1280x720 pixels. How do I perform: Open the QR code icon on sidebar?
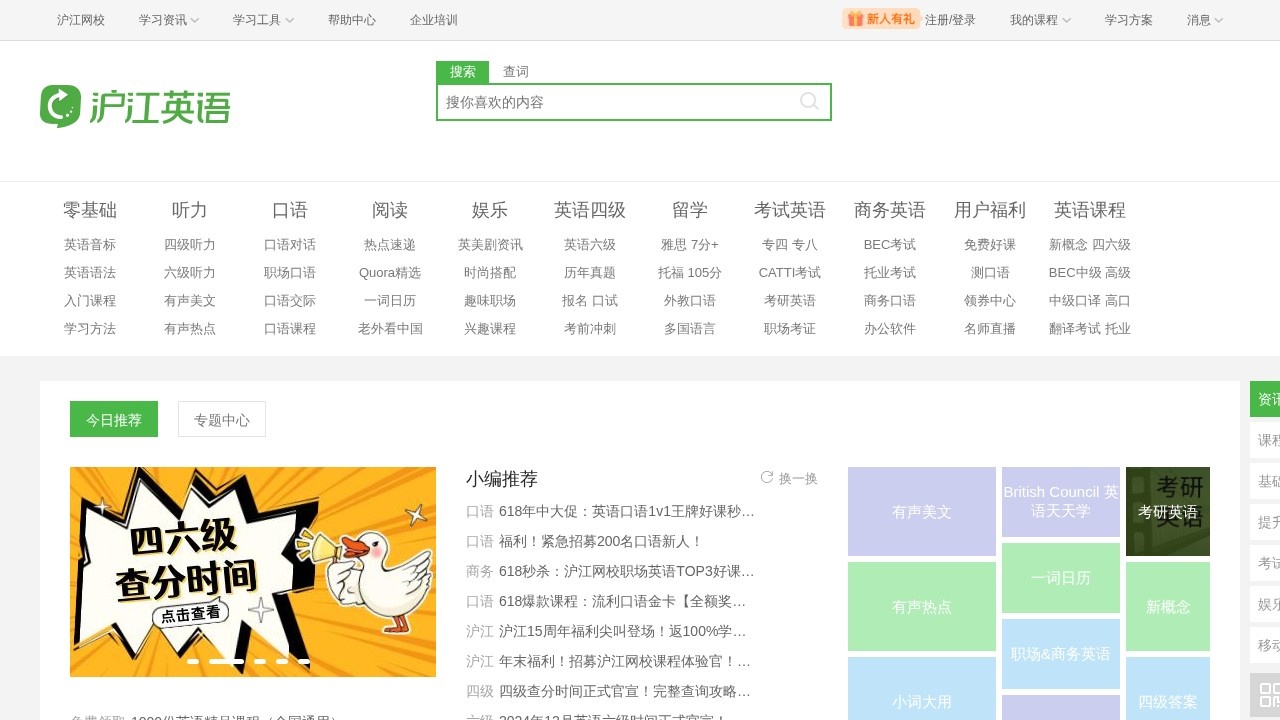point(1268,694)
